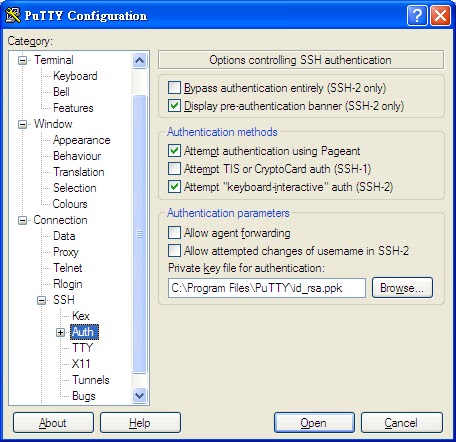Collapse the Window tree node

(x=23, y=124)
